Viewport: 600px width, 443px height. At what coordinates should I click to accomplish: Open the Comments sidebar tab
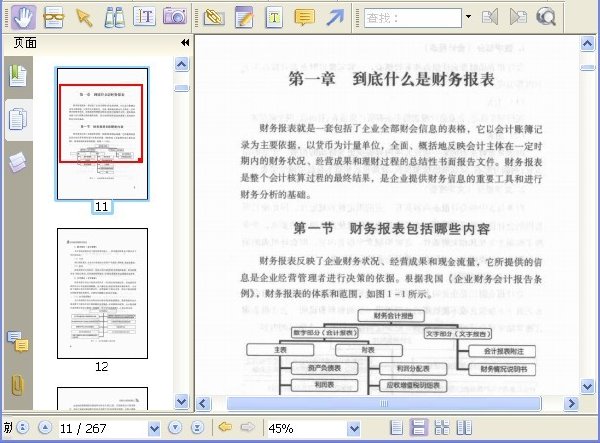(18, 342)
